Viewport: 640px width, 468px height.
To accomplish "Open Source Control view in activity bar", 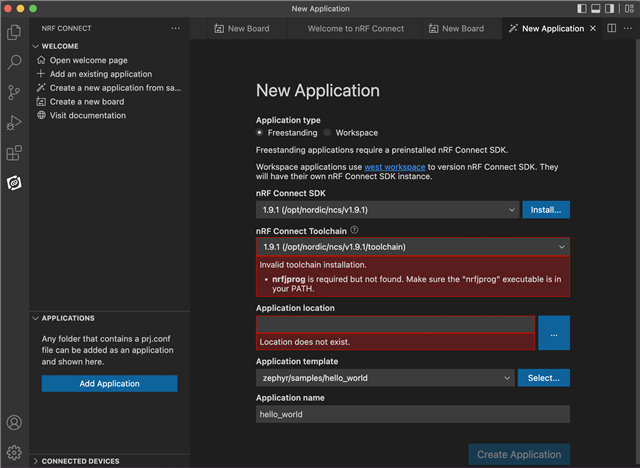I will point(14,93).
